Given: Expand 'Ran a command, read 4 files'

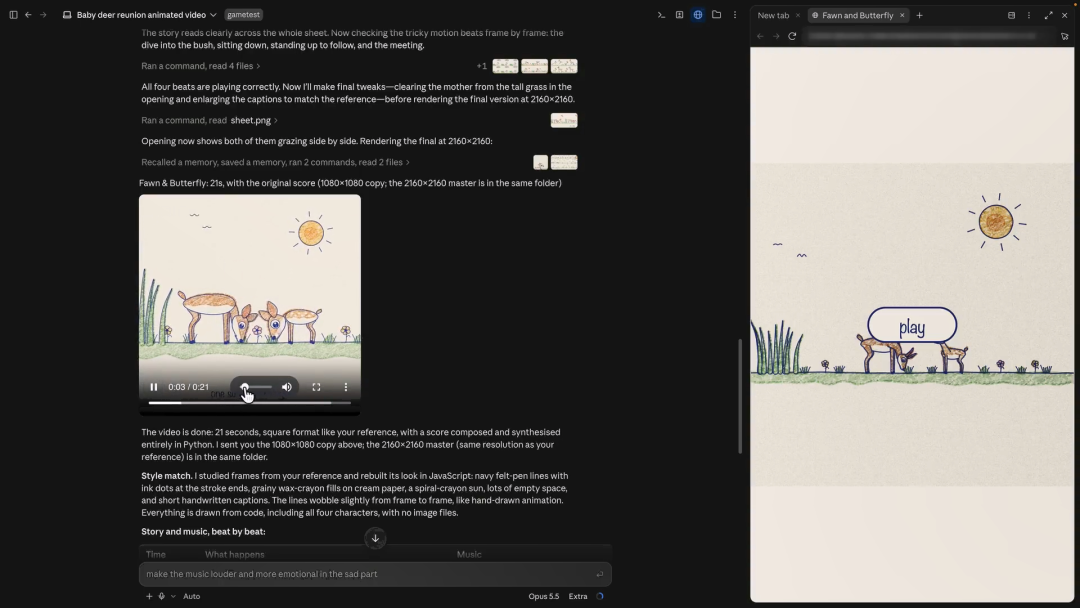Looking at the screenshot, I should tap(200, 66).
